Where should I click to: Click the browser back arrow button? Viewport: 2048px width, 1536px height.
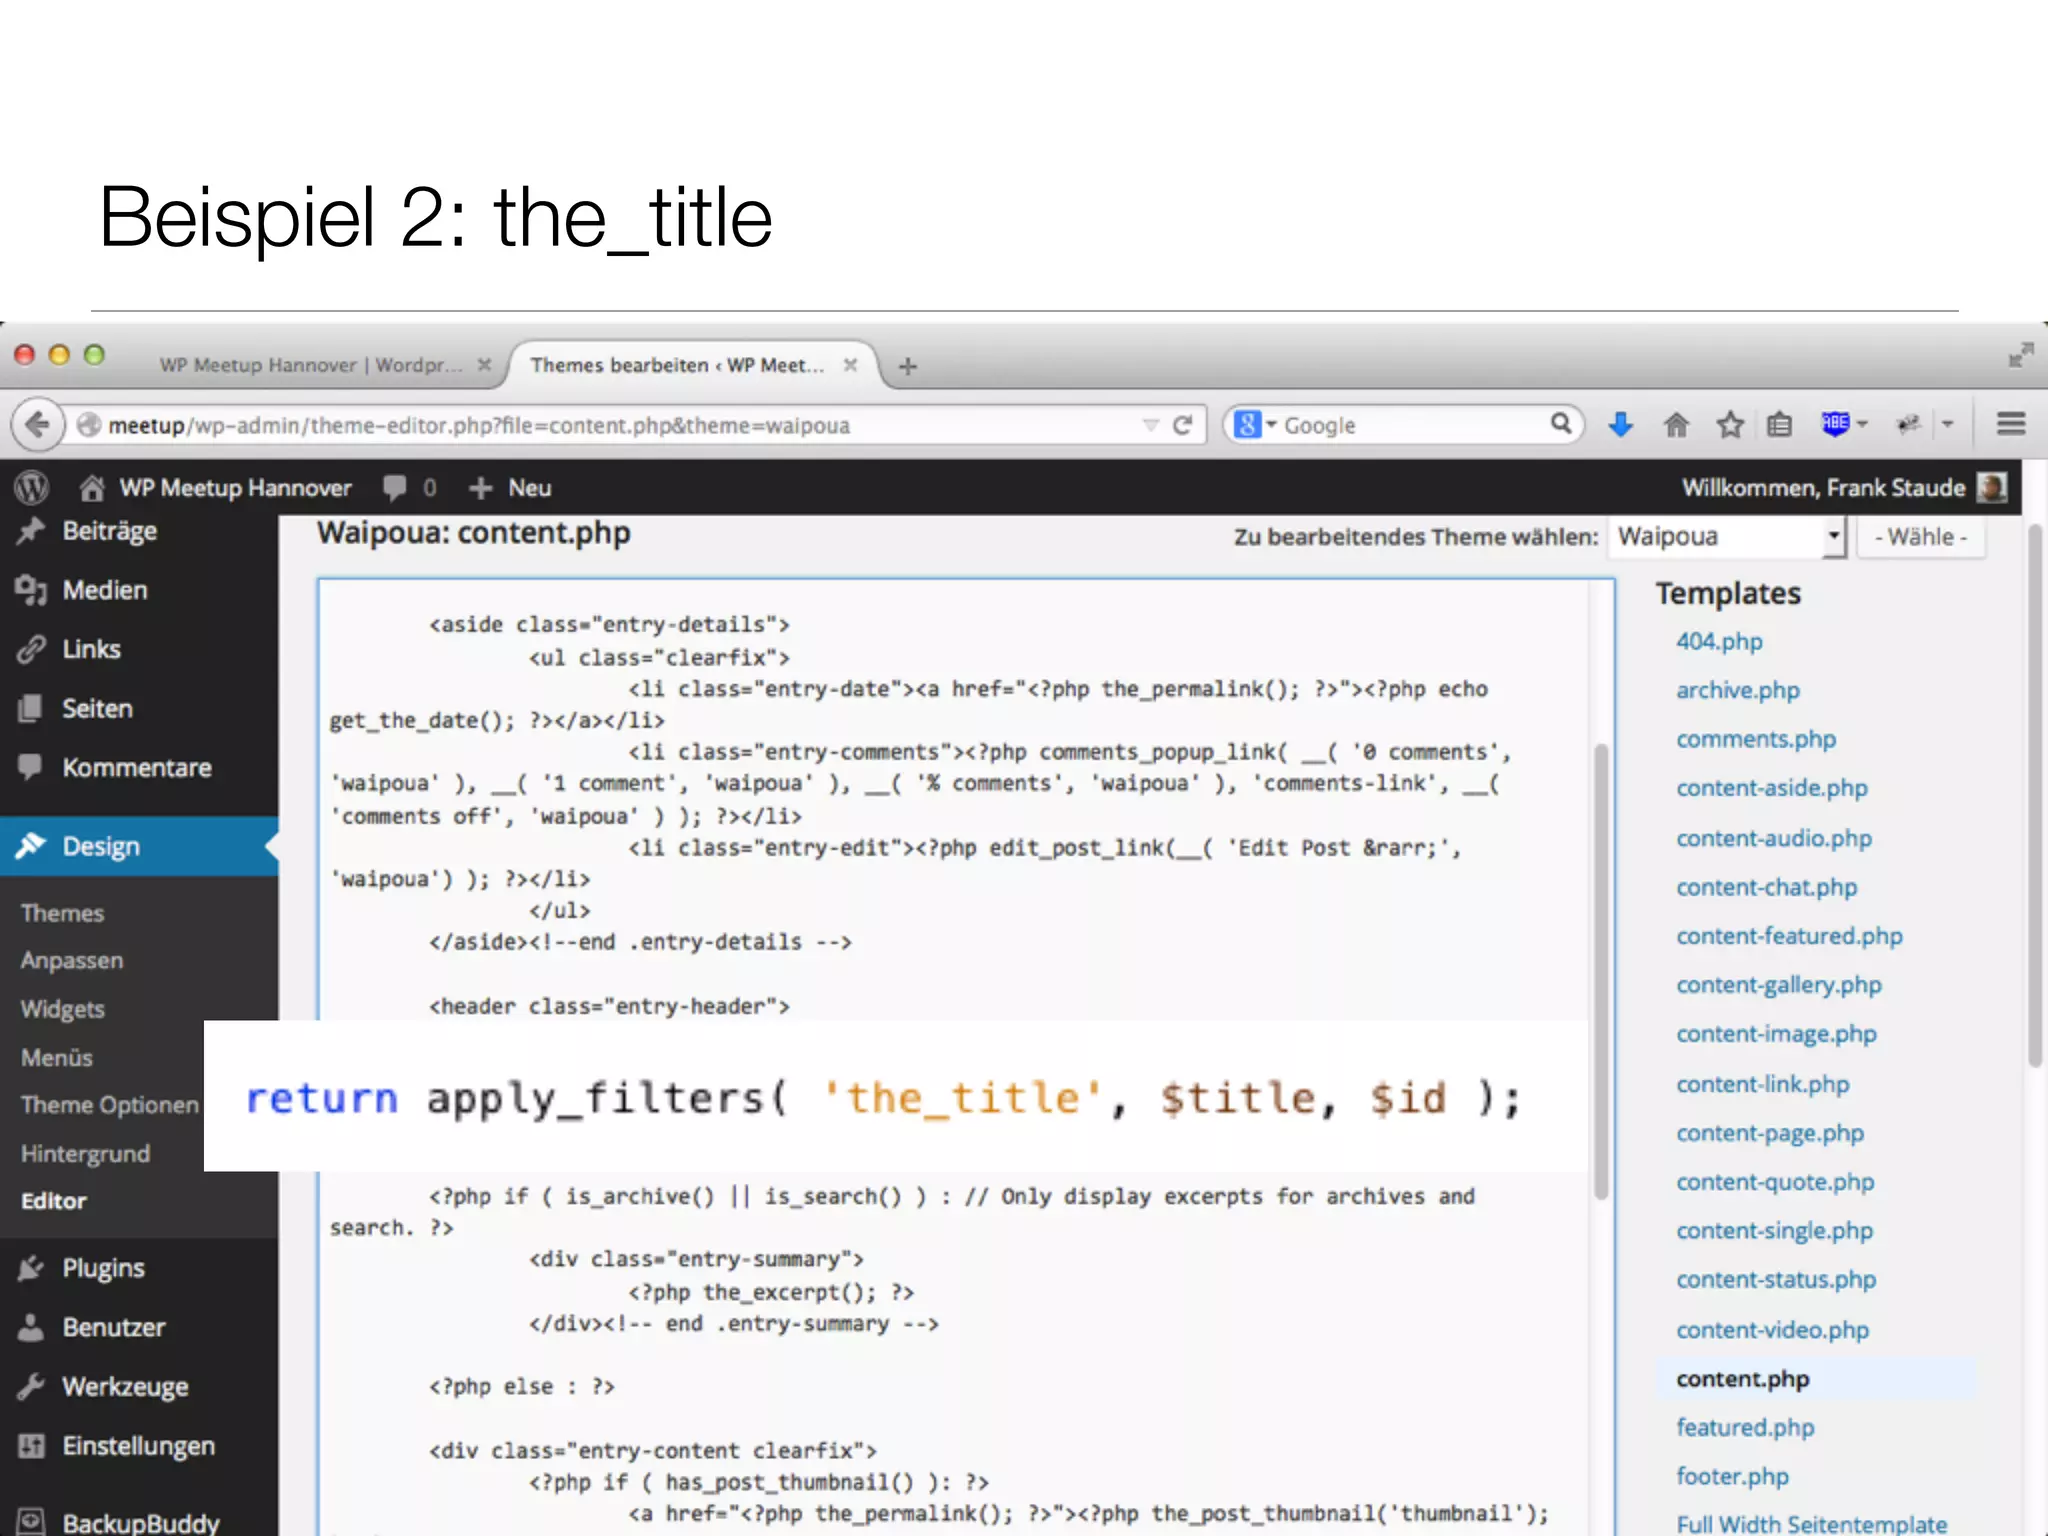tap(37, 425)
